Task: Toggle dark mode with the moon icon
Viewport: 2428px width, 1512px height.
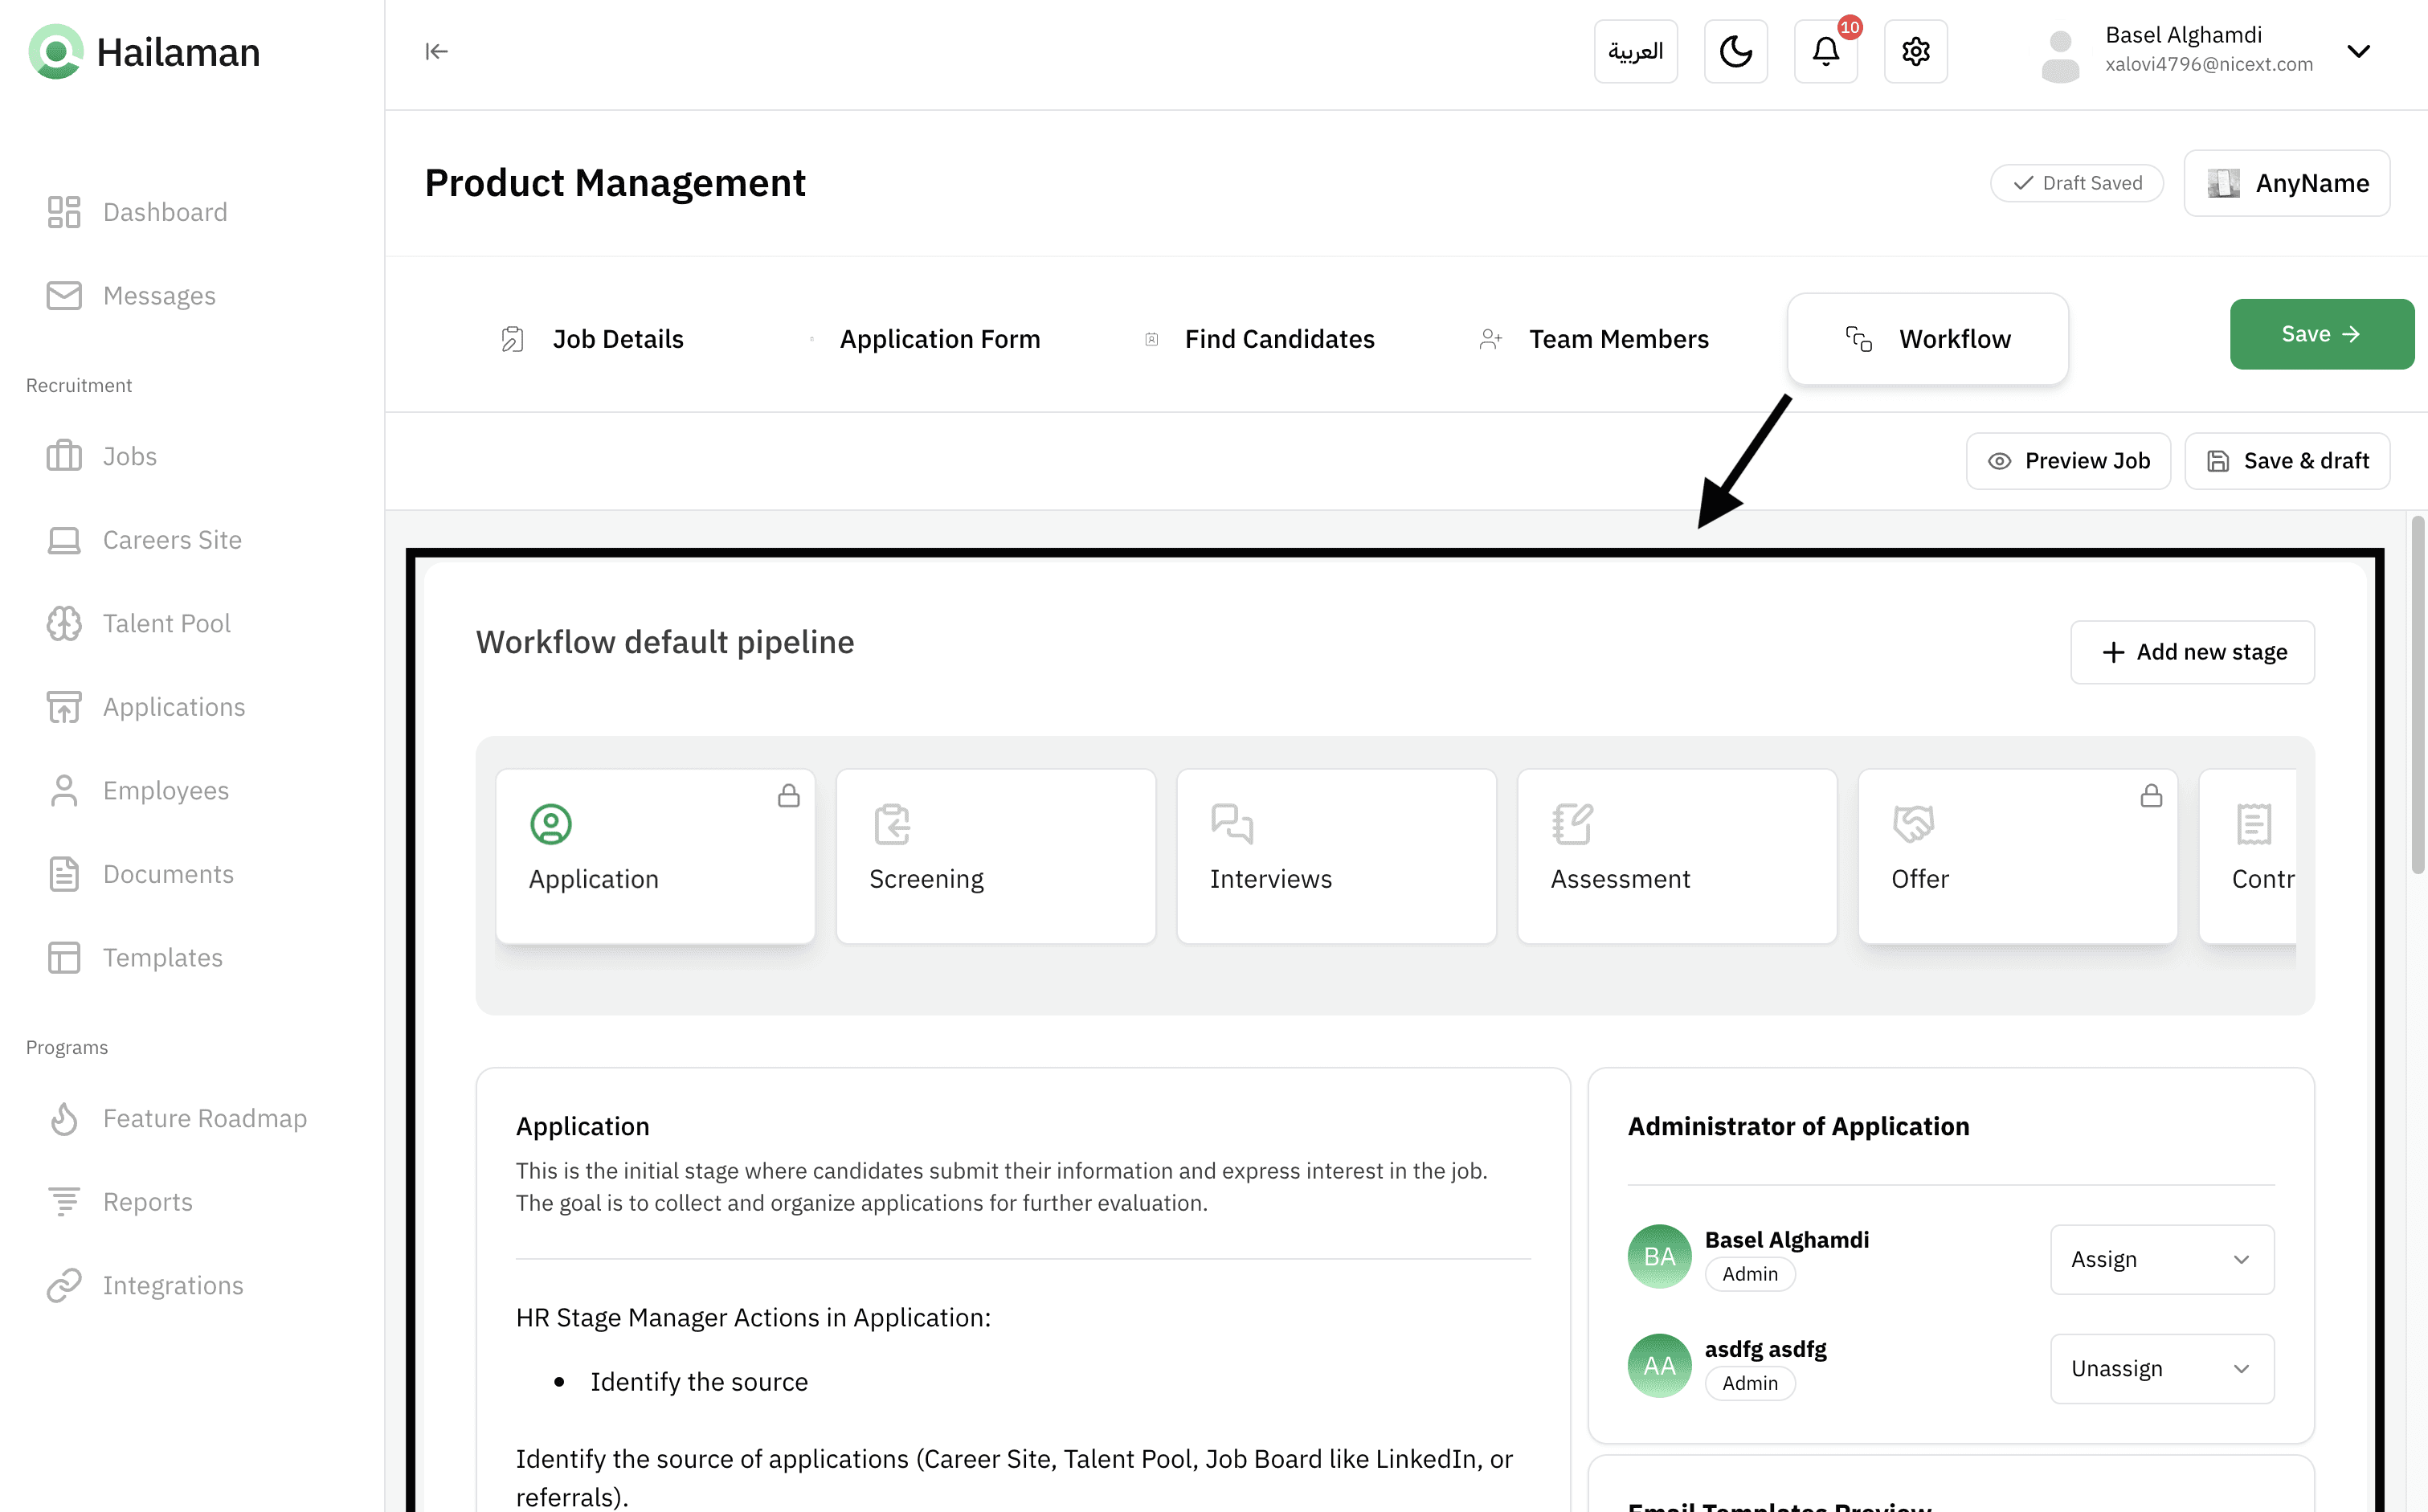Action: tap(1735, 51)
